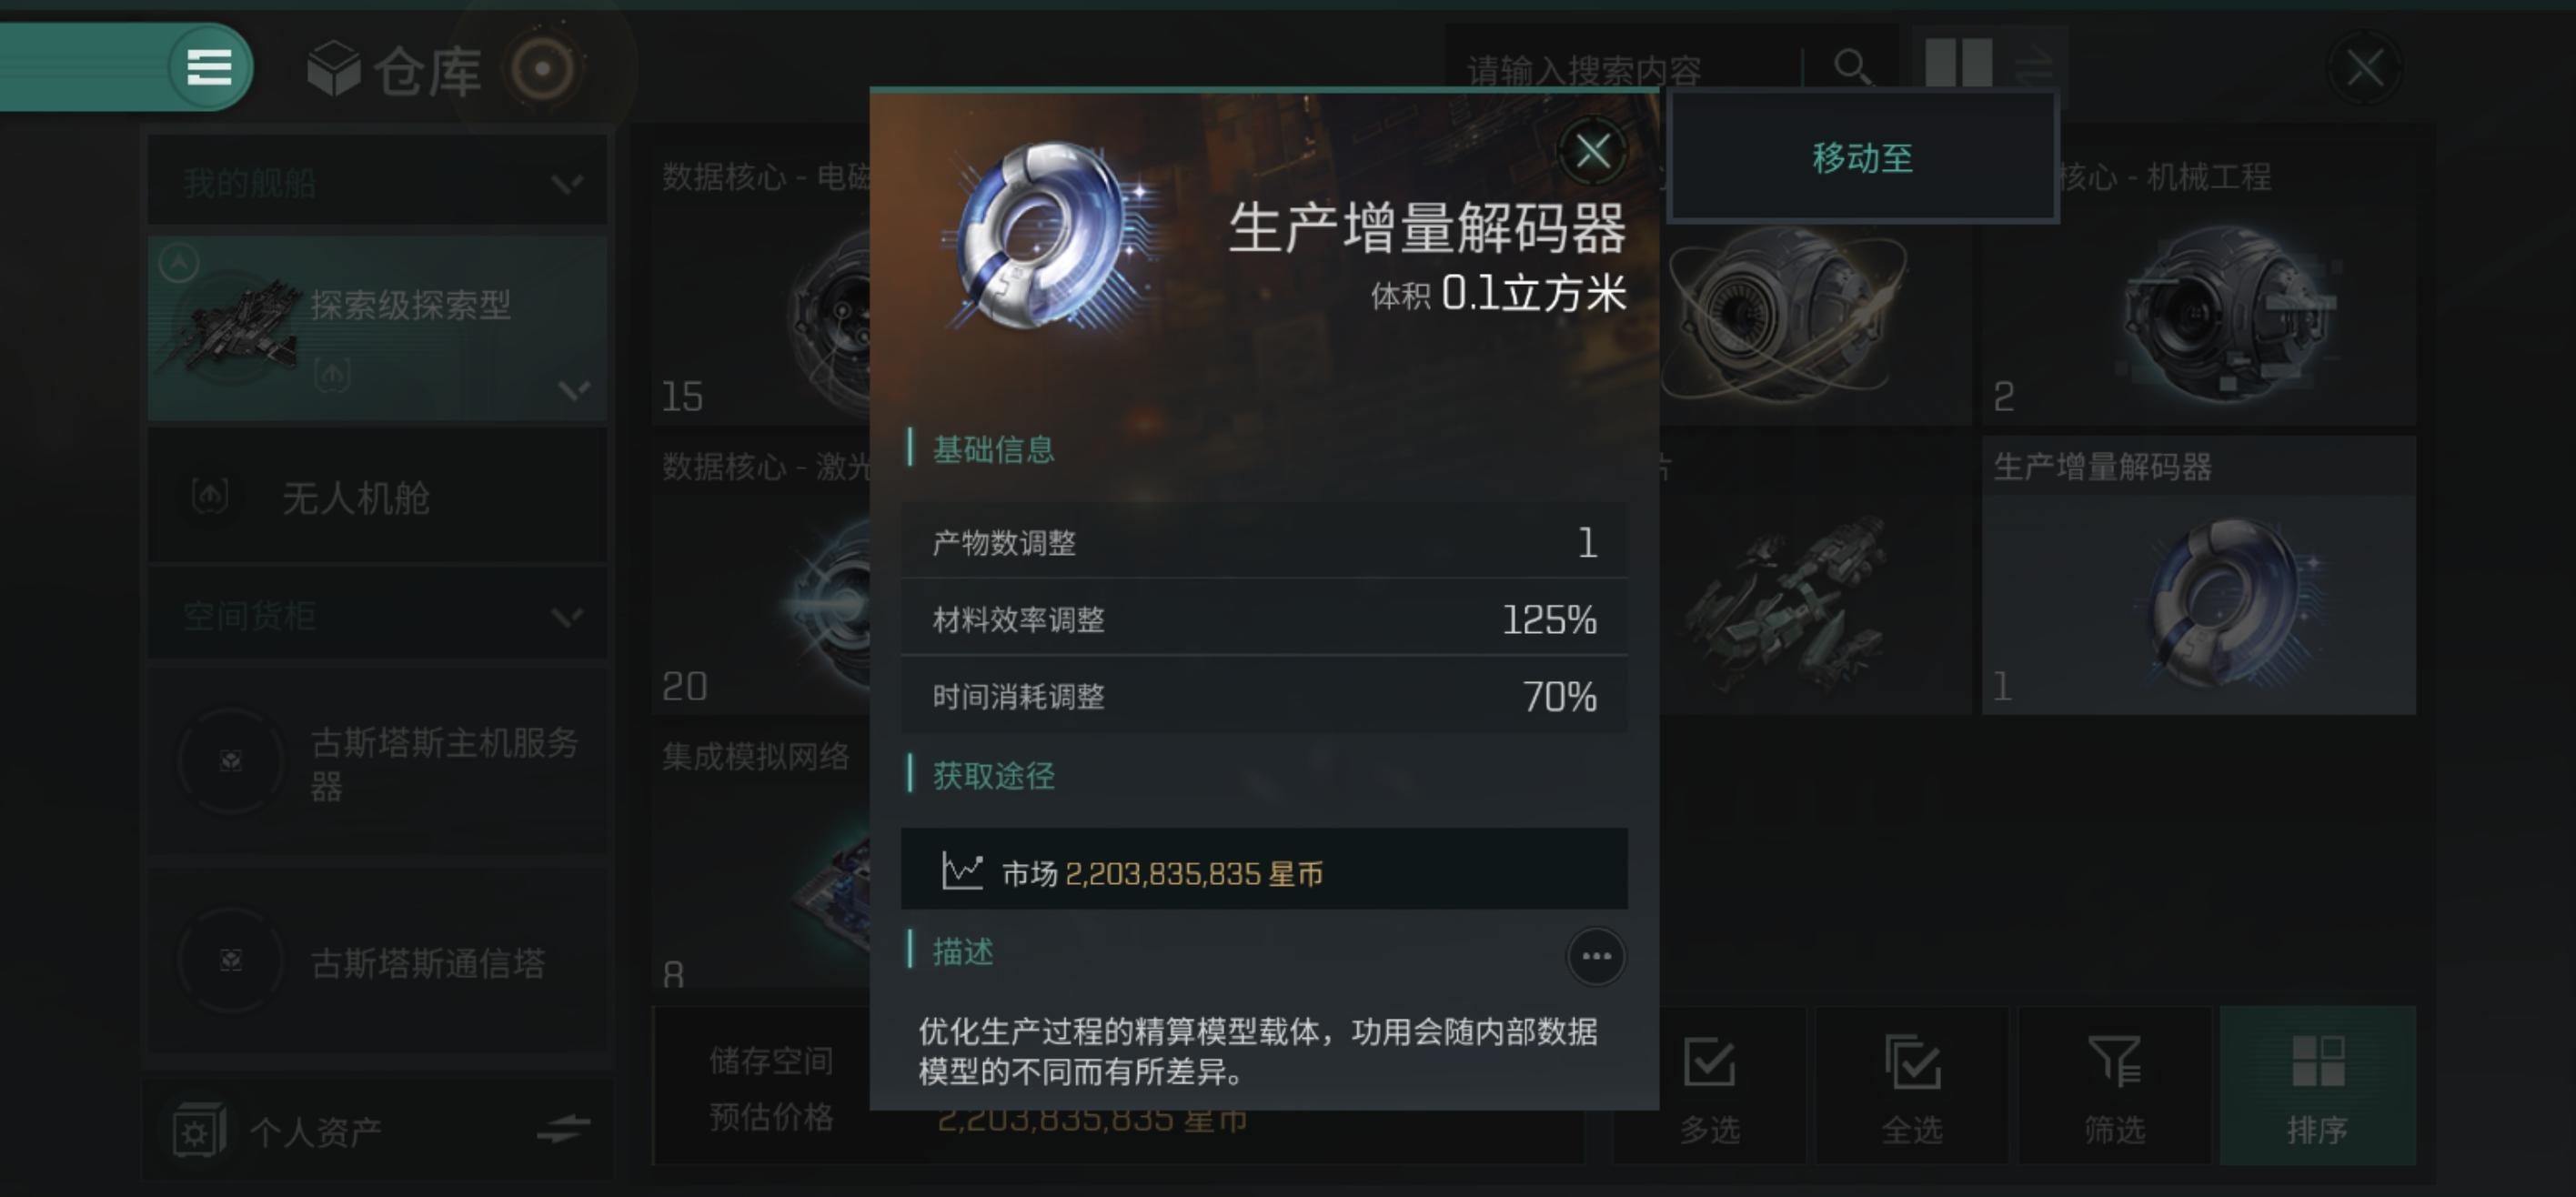Click the swap arrows icon beside grid view
Screen dimensions: 2576x1197
click(x=2034, y=68)
